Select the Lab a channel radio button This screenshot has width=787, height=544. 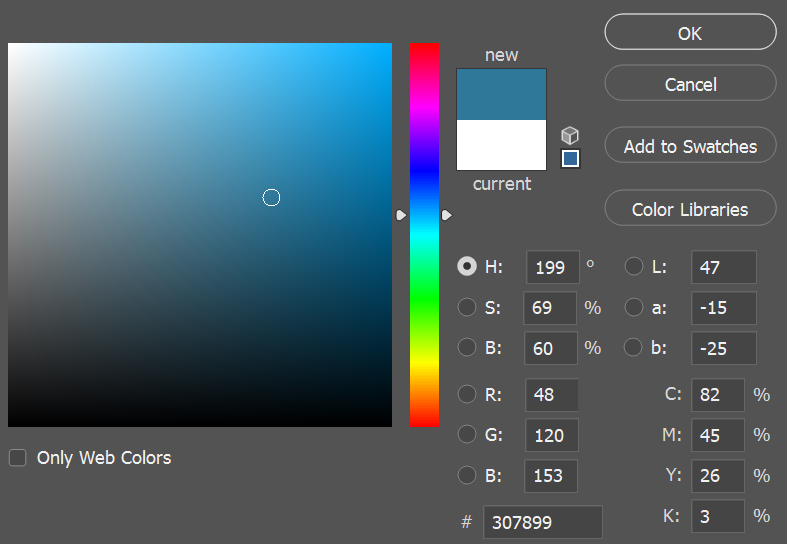(633, 307)
